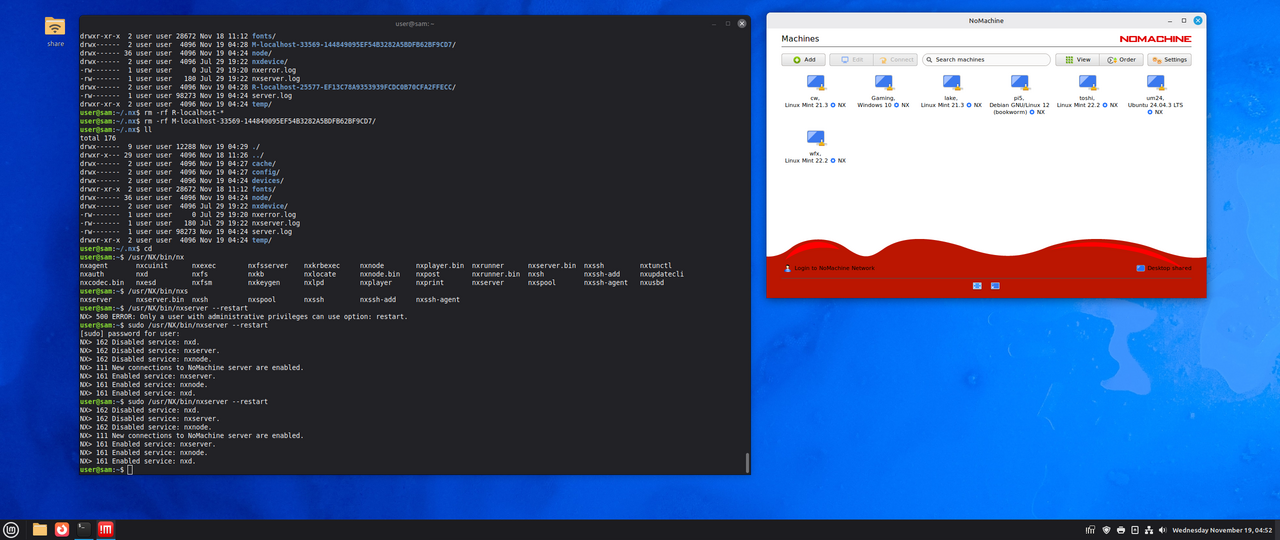Click the NoMachine icon in the taskbar

106,529
